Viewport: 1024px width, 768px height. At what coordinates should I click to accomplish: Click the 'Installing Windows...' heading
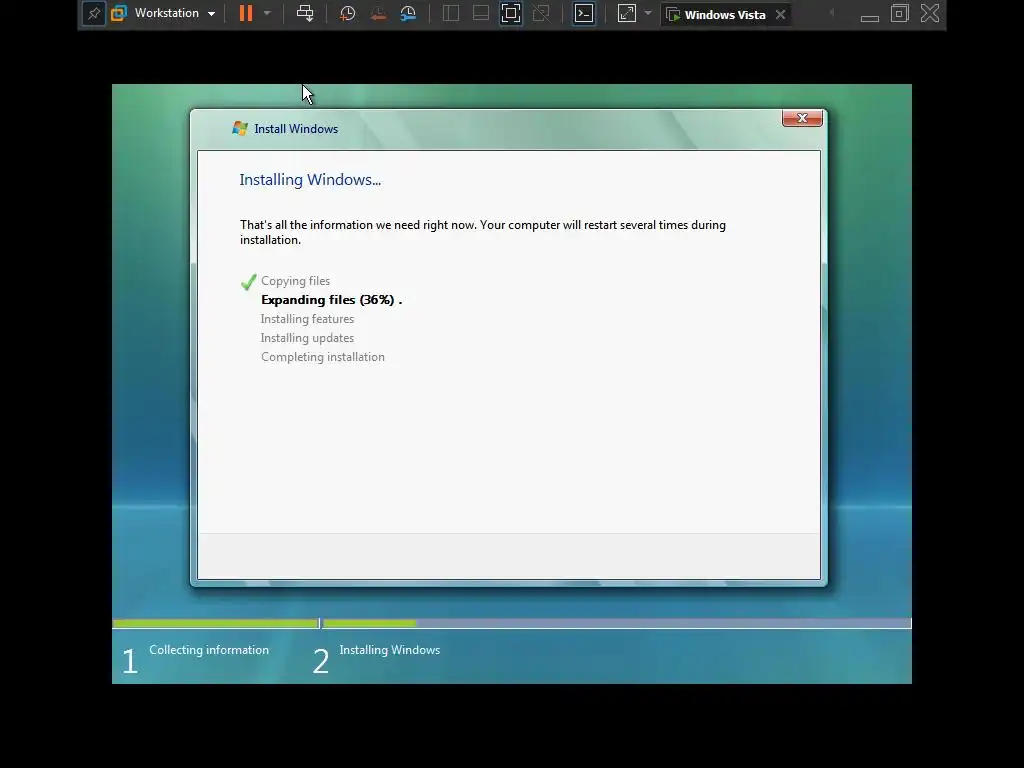point(310,180)
